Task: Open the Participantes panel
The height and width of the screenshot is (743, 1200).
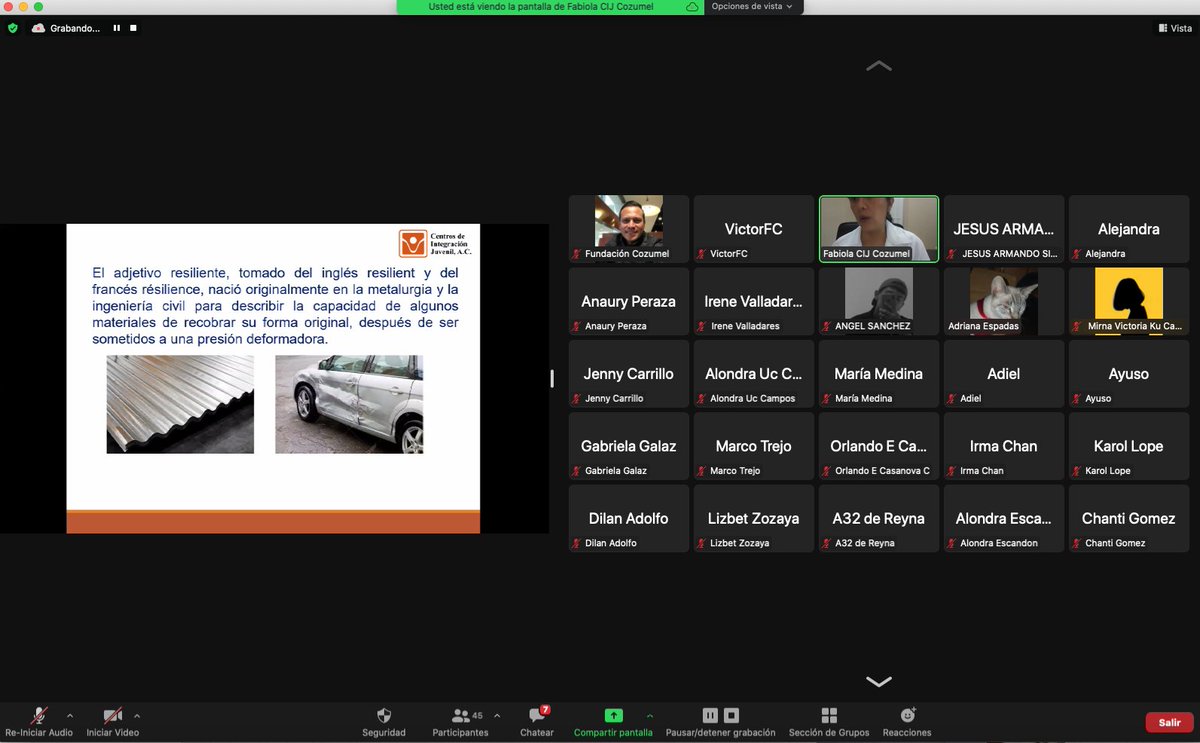Action: 461,722
